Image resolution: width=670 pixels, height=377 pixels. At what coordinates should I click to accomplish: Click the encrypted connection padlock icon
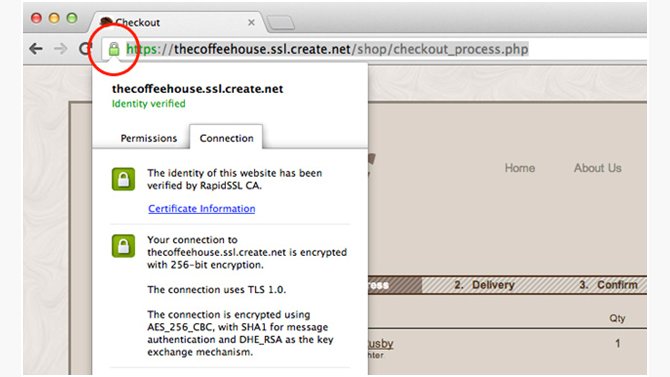point(123,246)
